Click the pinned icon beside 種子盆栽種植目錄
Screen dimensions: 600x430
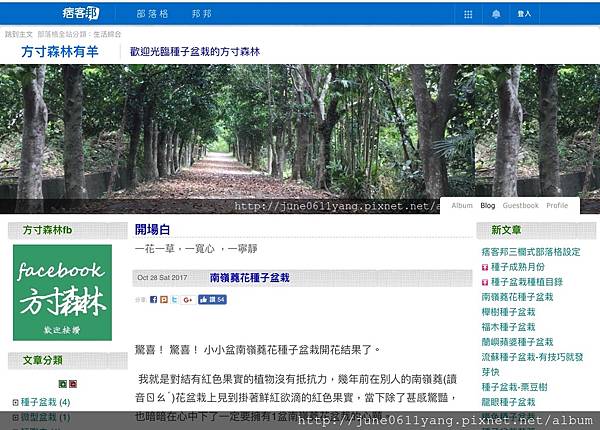point(485,282)
